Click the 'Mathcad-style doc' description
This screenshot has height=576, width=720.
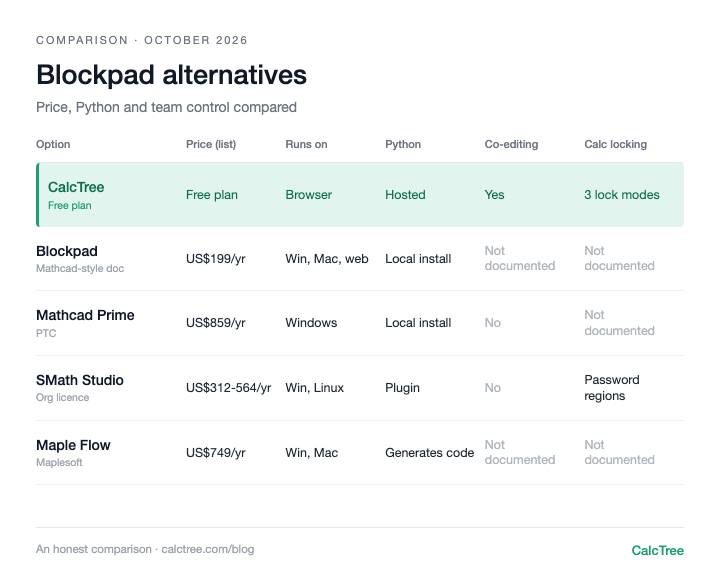coord(80,269)
